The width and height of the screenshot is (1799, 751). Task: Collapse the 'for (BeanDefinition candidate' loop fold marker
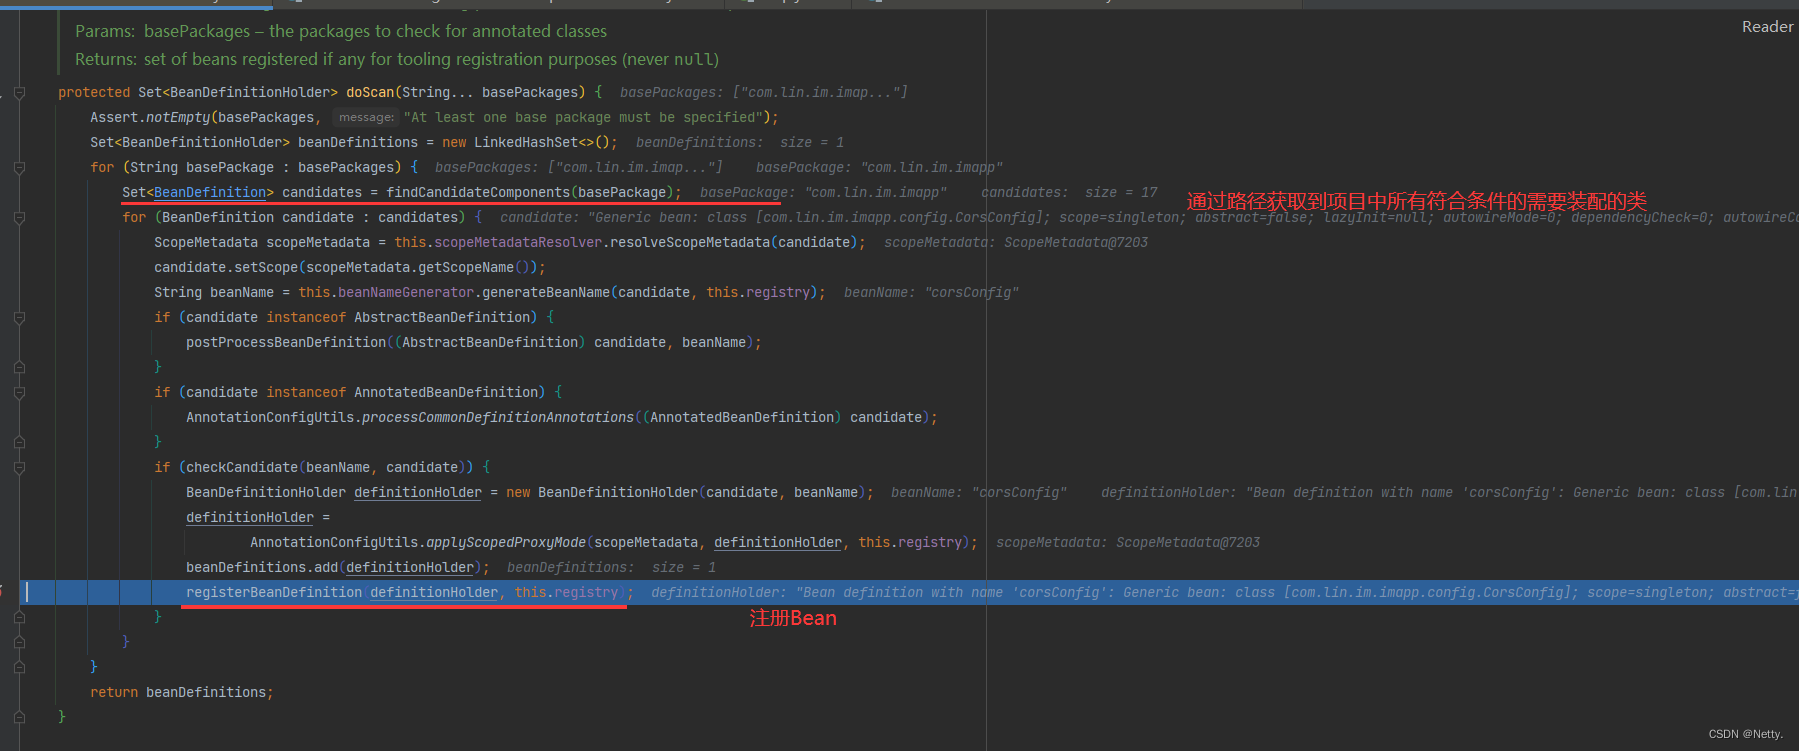click(19, 218)
